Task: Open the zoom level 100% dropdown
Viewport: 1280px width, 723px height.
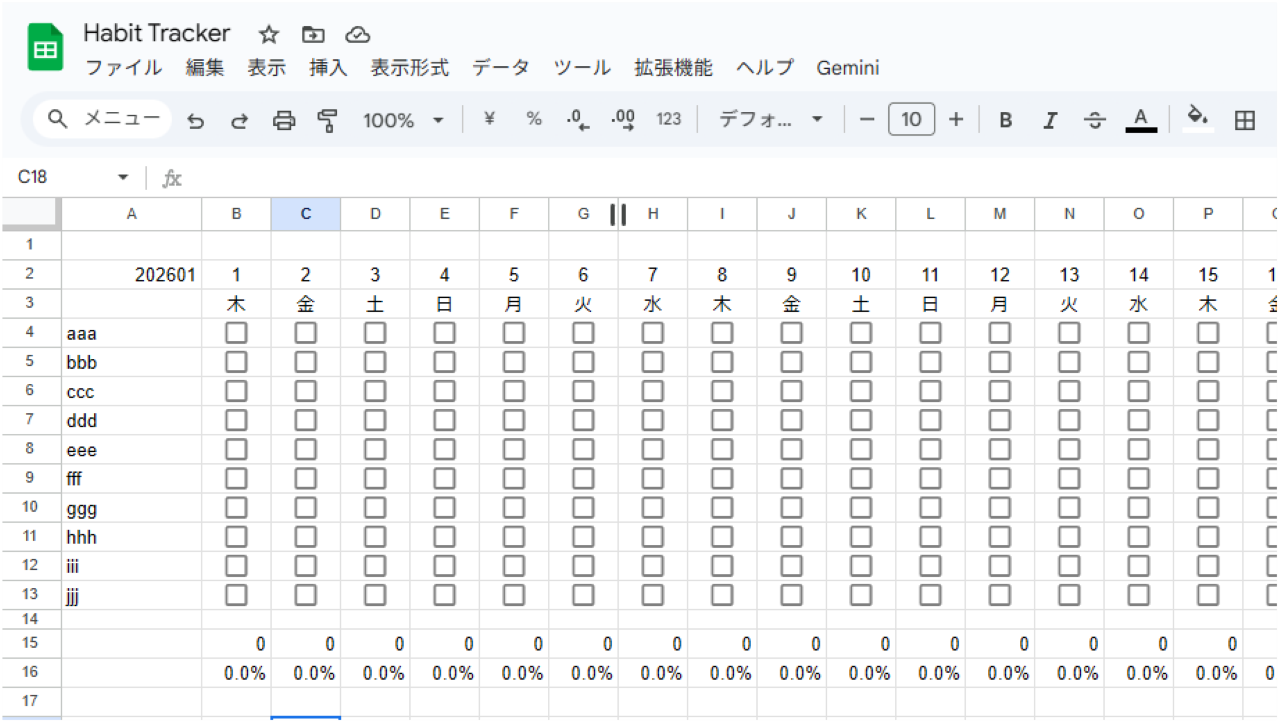Action: click(404, 119)
